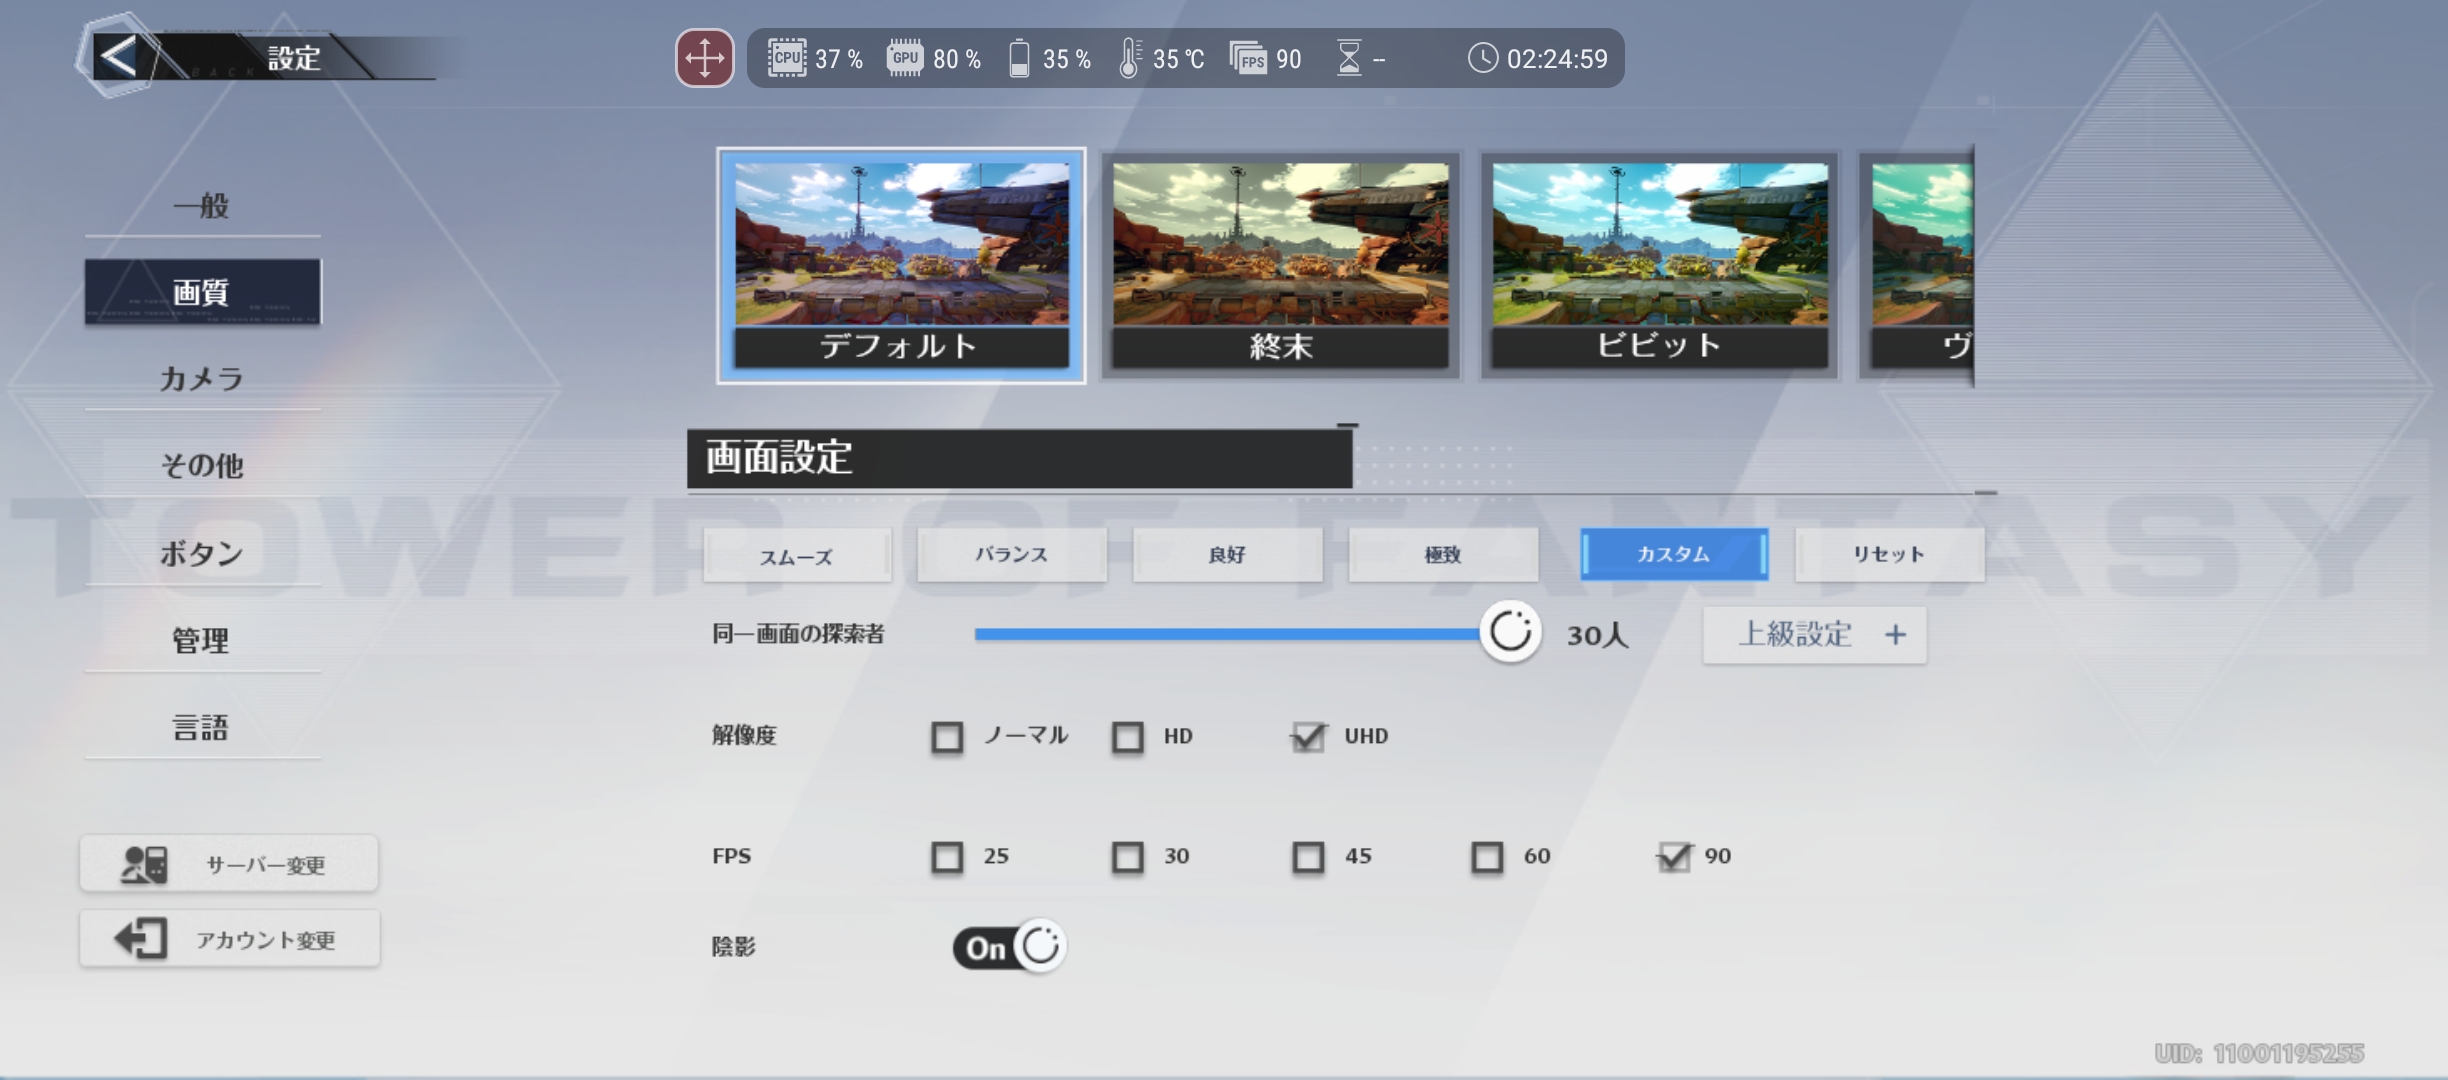Expand 上級設定 advanced settings
The height and width of the screenshot is (1080, 2448).
point(1814,635)
